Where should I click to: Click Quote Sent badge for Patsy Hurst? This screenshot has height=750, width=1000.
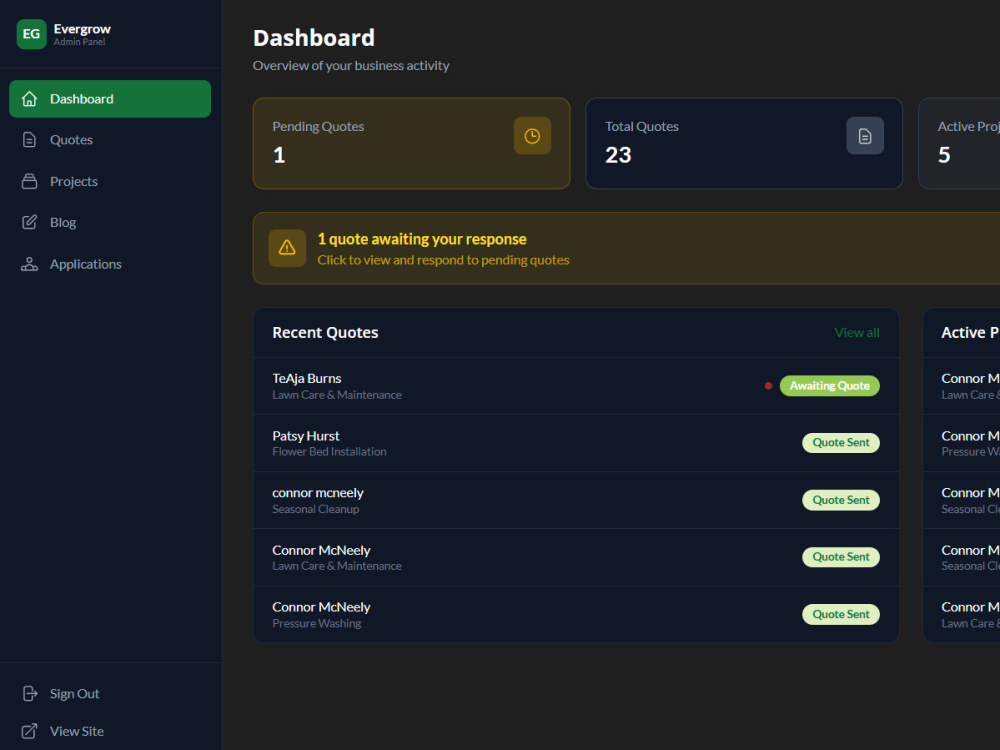tap(841, 443)
